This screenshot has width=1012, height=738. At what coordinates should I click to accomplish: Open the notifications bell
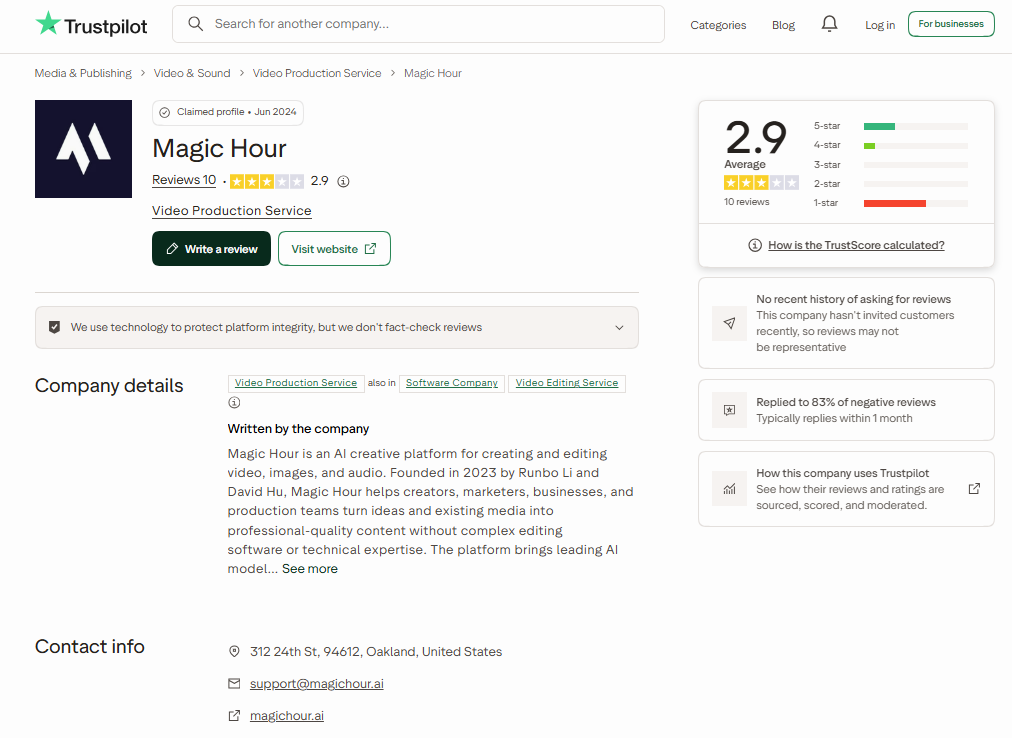click(x=829, y=24)
